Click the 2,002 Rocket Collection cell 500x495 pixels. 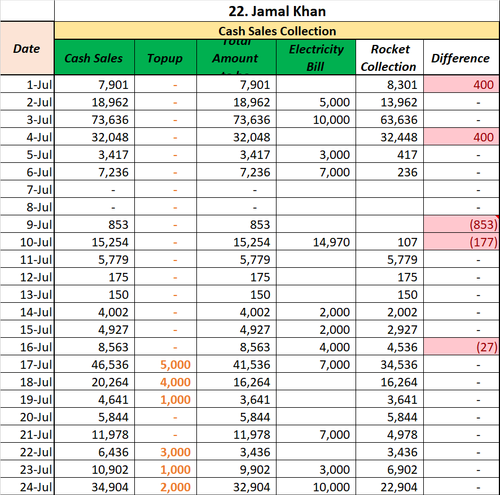389,312
